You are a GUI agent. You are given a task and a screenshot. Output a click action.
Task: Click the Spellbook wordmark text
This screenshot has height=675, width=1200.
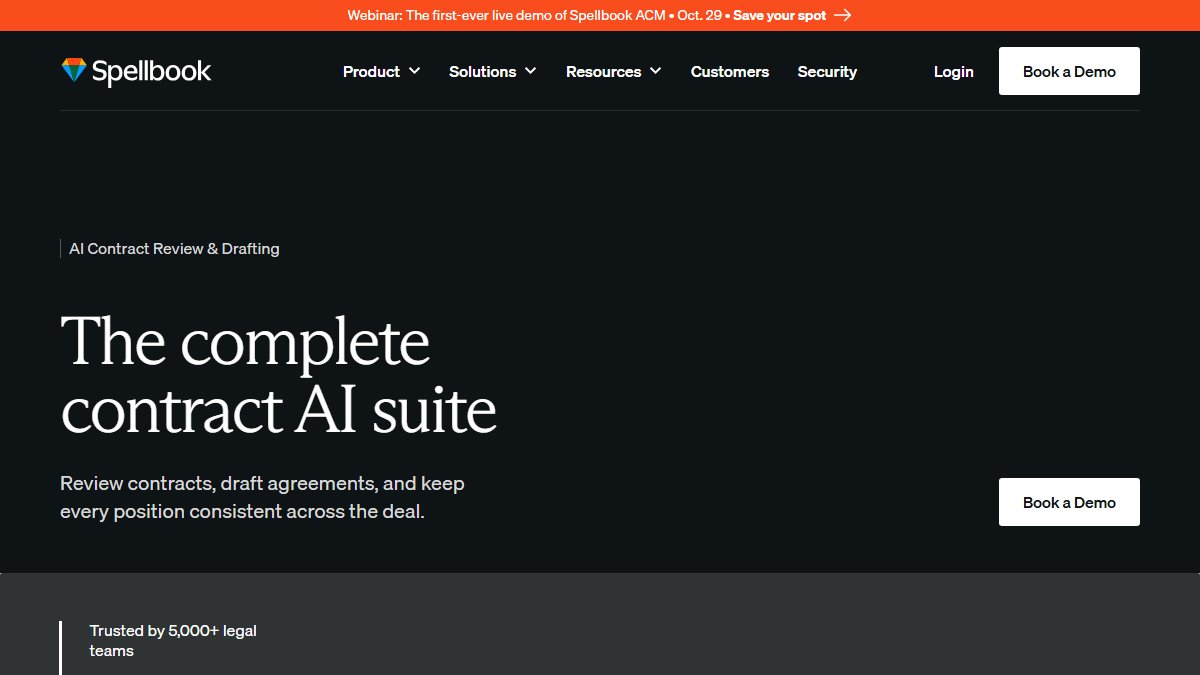pos(152,71)
